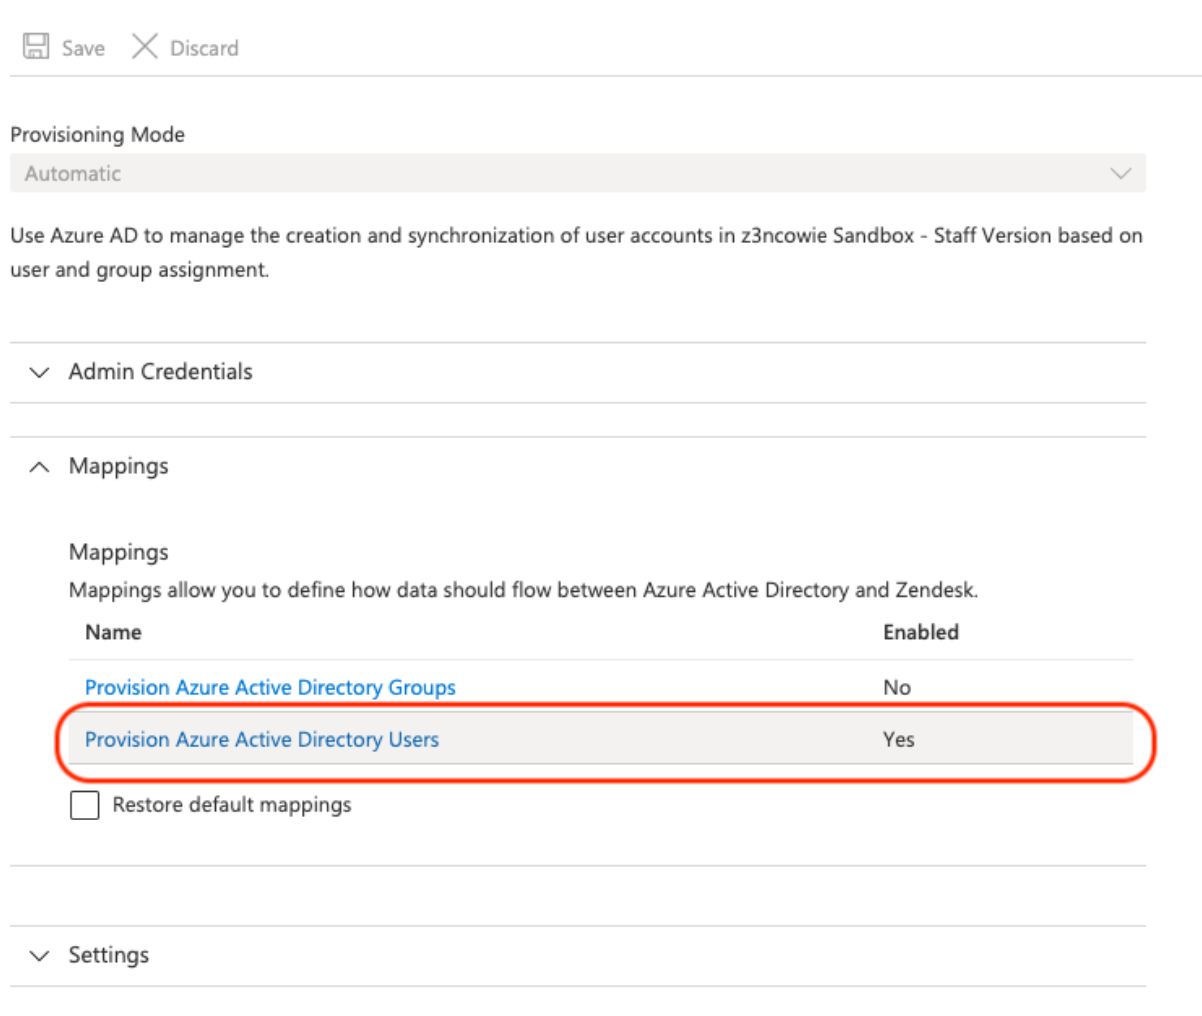Click the Yes value in Users row
Screen dimensions: 1202x1016
(x=898, y=740)
